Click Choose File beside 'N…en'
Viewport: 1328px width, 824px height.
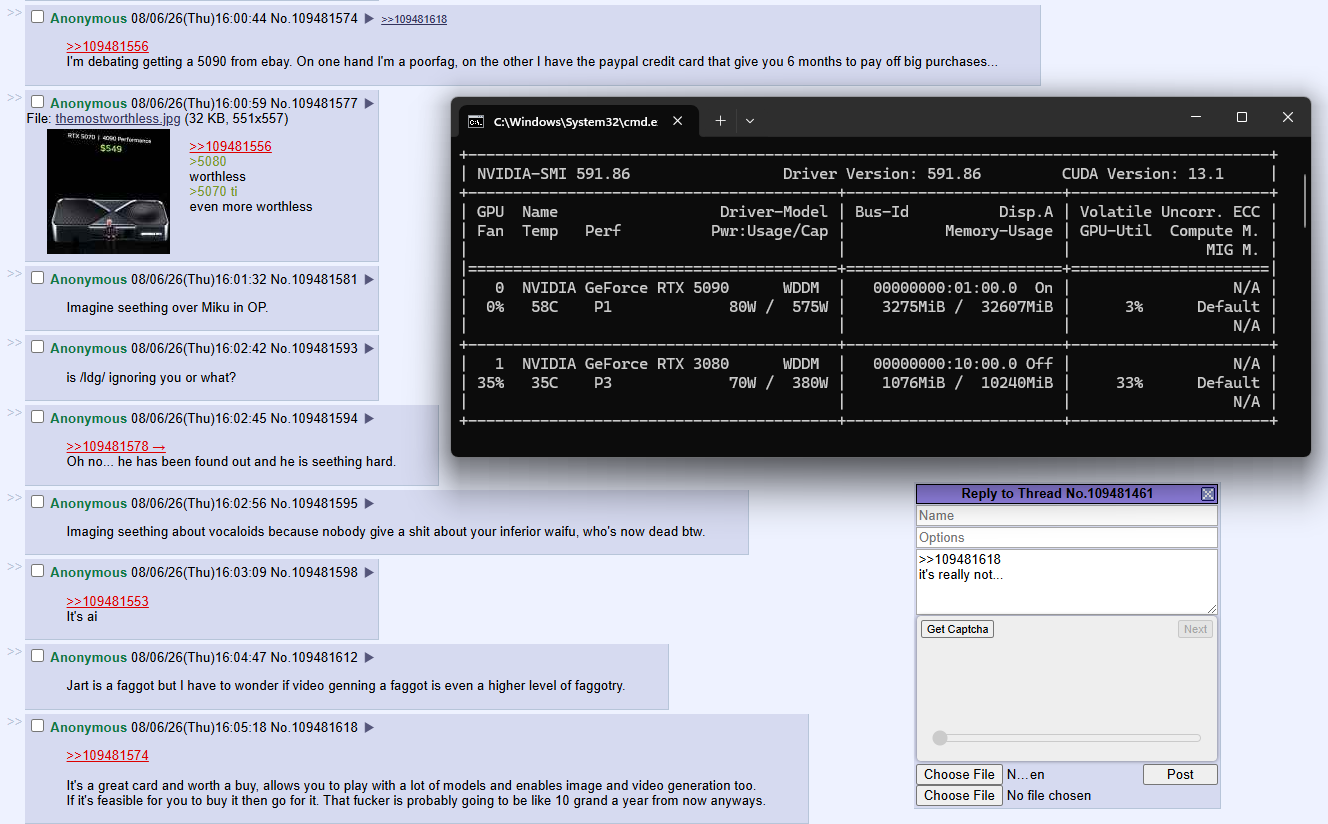pyautogui.click(x=959, y=774)
